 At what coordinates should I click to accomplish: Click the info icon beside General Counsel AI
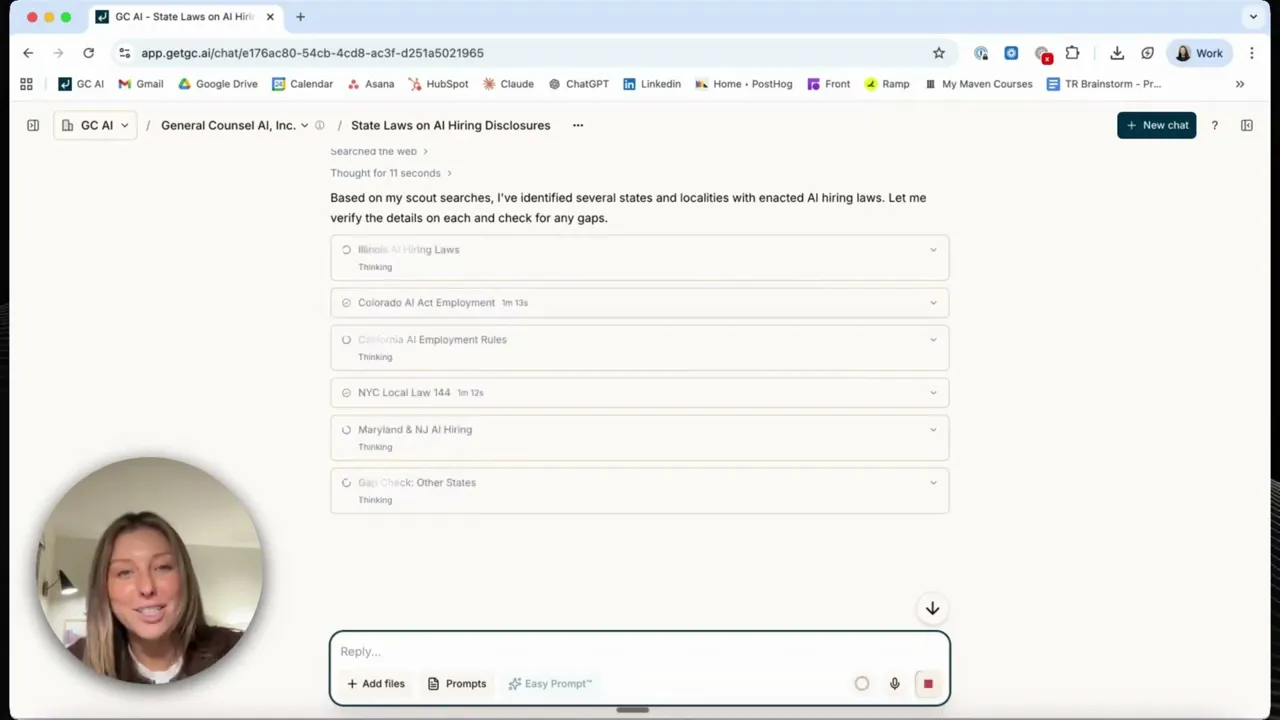click(x=320, y=125)
